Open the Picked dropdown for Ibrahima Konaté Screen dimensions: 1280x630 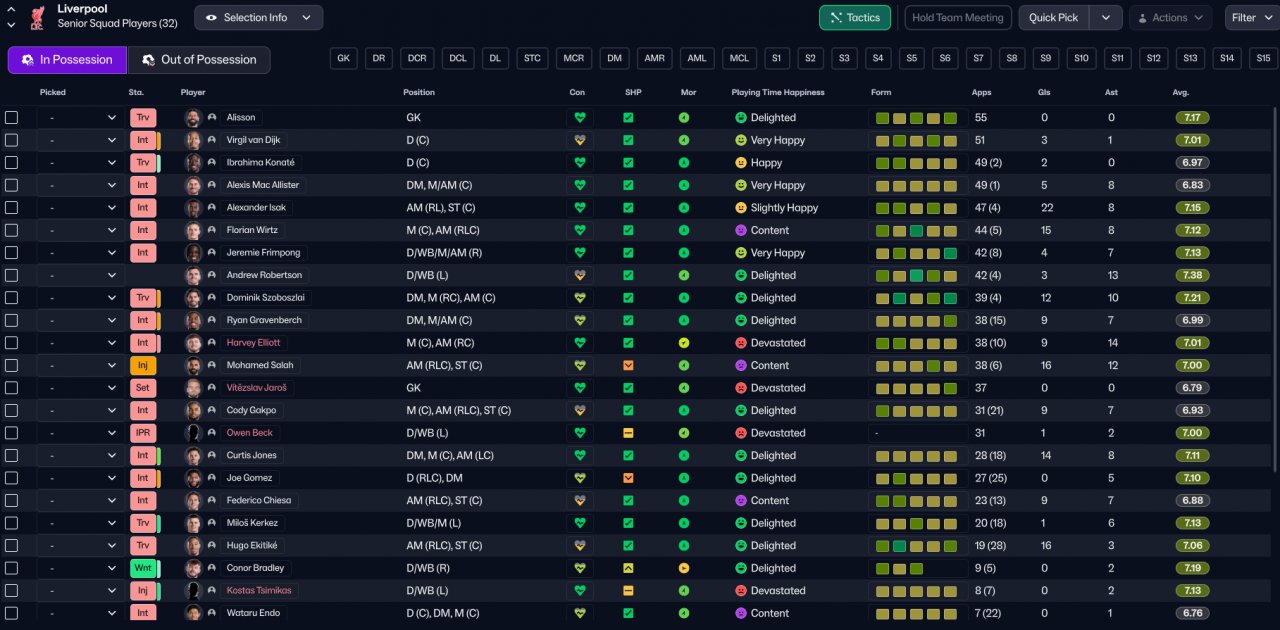[80, 163]
